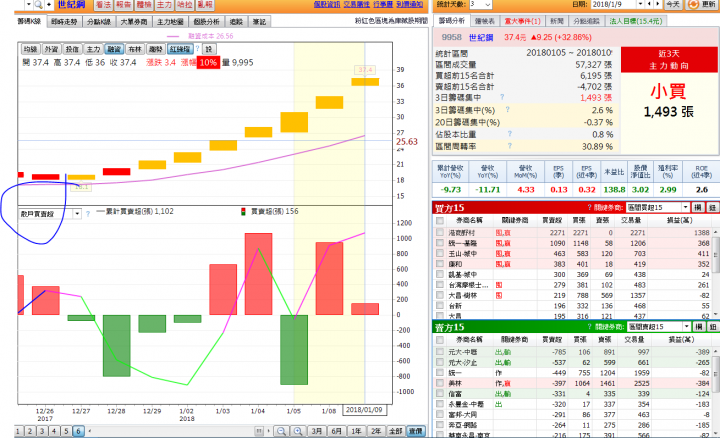Toggle the 均線 chart overlay
The image size is (720, 438).
(30, 49)
